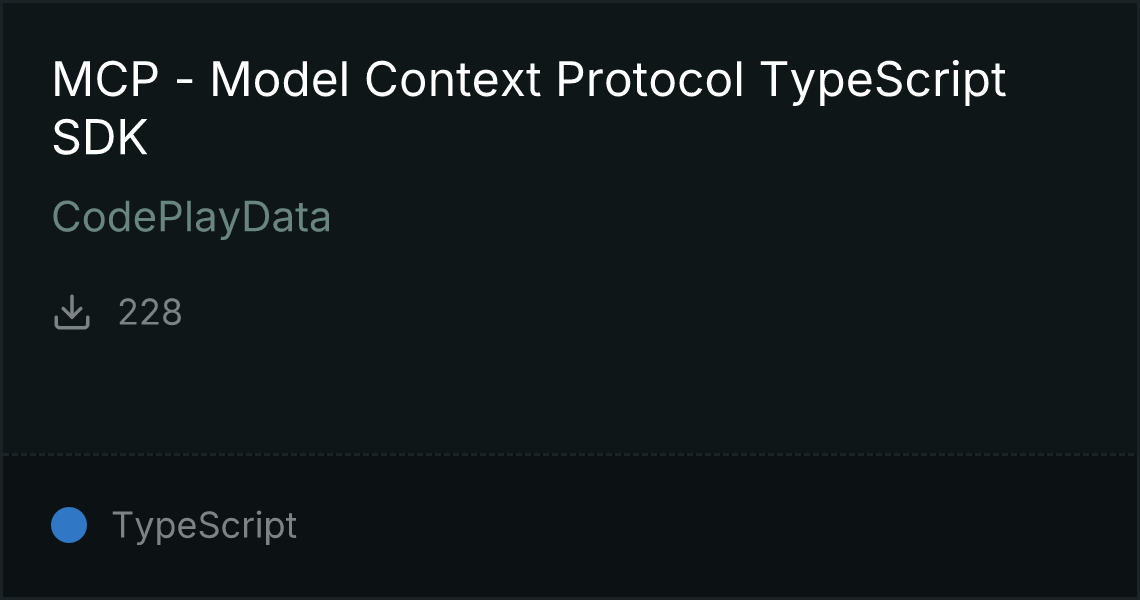Click the blue TypeScript language dot
Screen dimensions: 1140x600
(69, 525)
